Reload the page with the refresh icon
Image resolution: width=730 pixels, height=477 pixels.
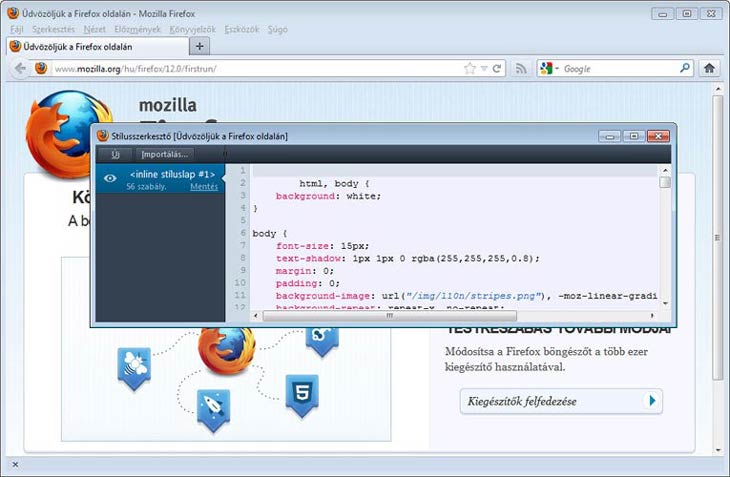497,68
